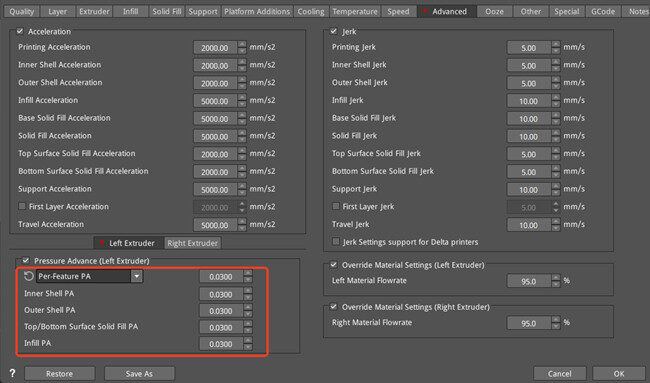Increase Base Solid Fill Acceleration with up arrow
Screen dimensions: 650x383
click(242, 115)
